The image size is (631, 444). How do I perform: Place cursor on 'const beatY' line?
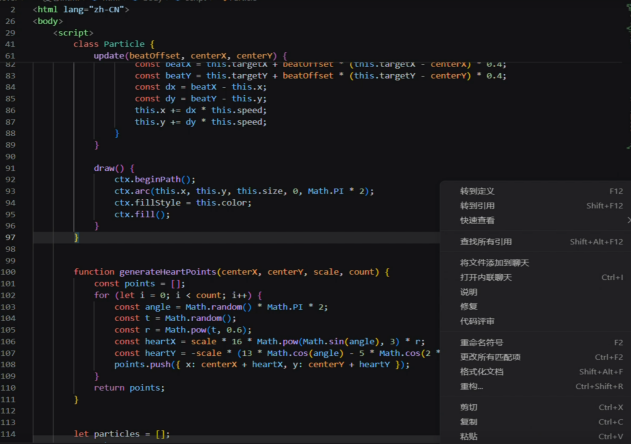[x=320, y=76]
